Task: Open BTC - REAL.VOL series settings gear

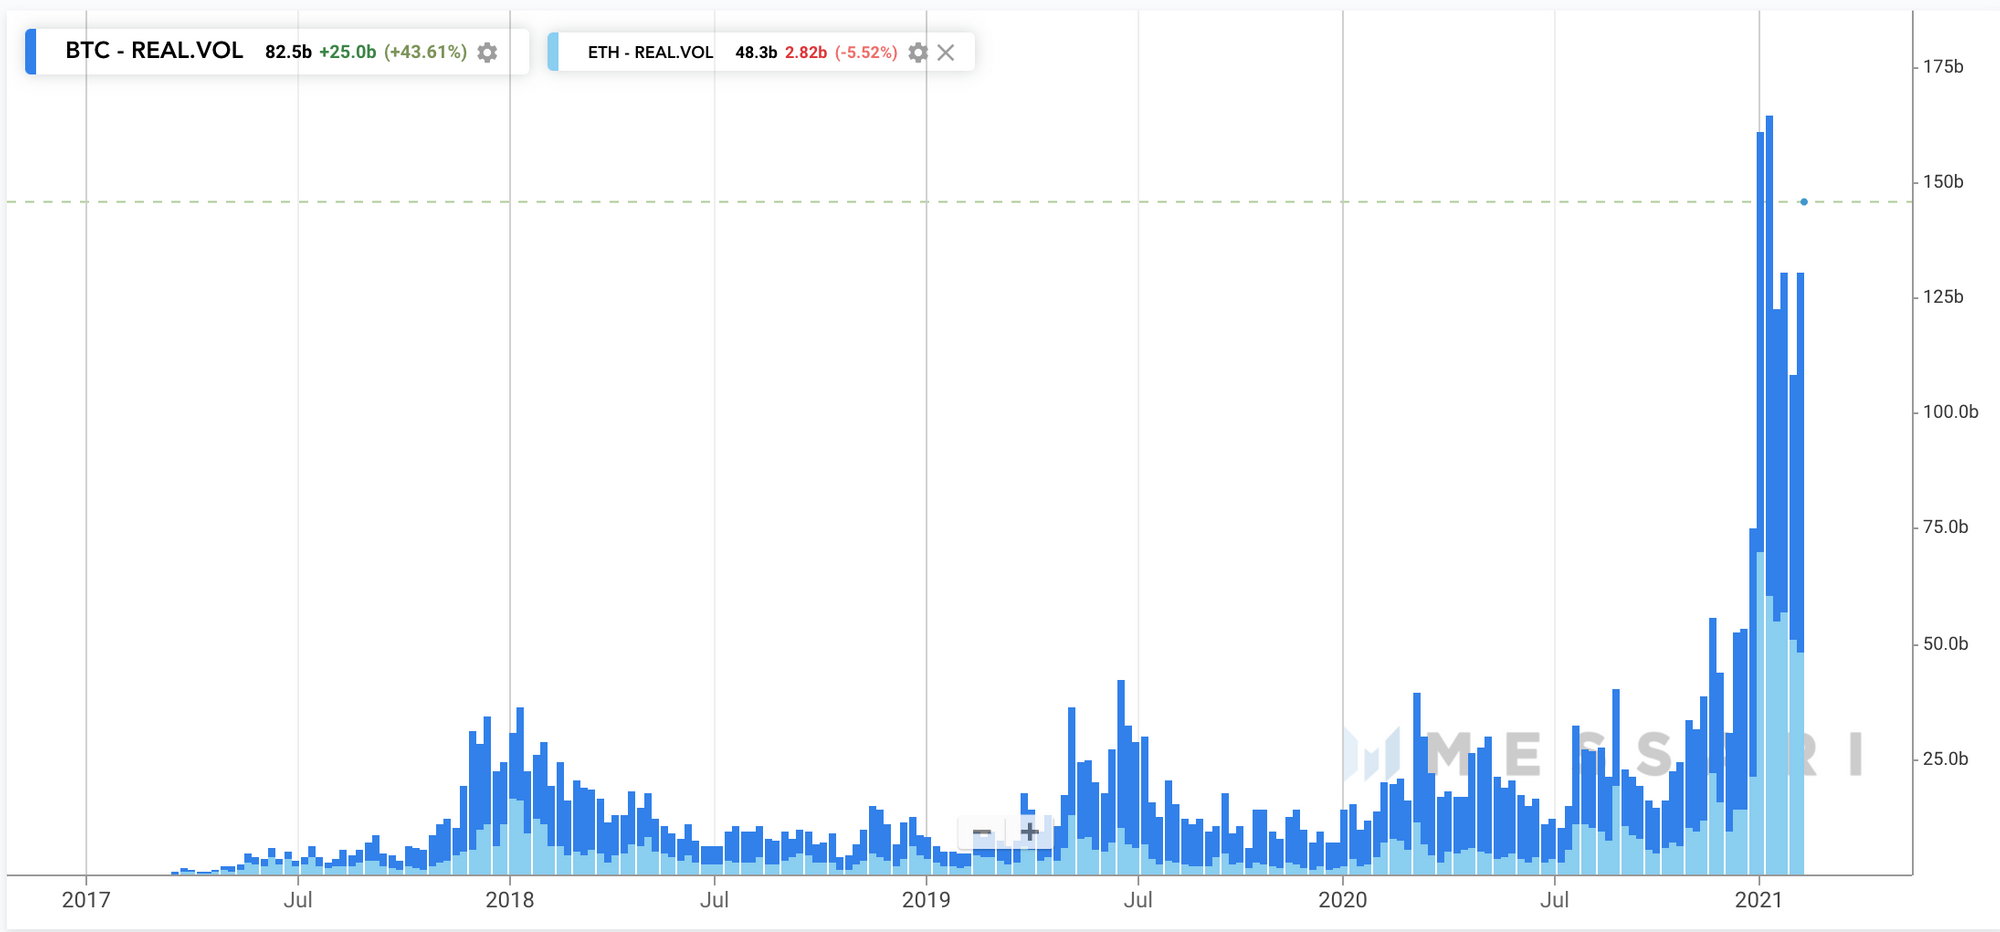Action: pyautogui.click(x=487, y=52)
